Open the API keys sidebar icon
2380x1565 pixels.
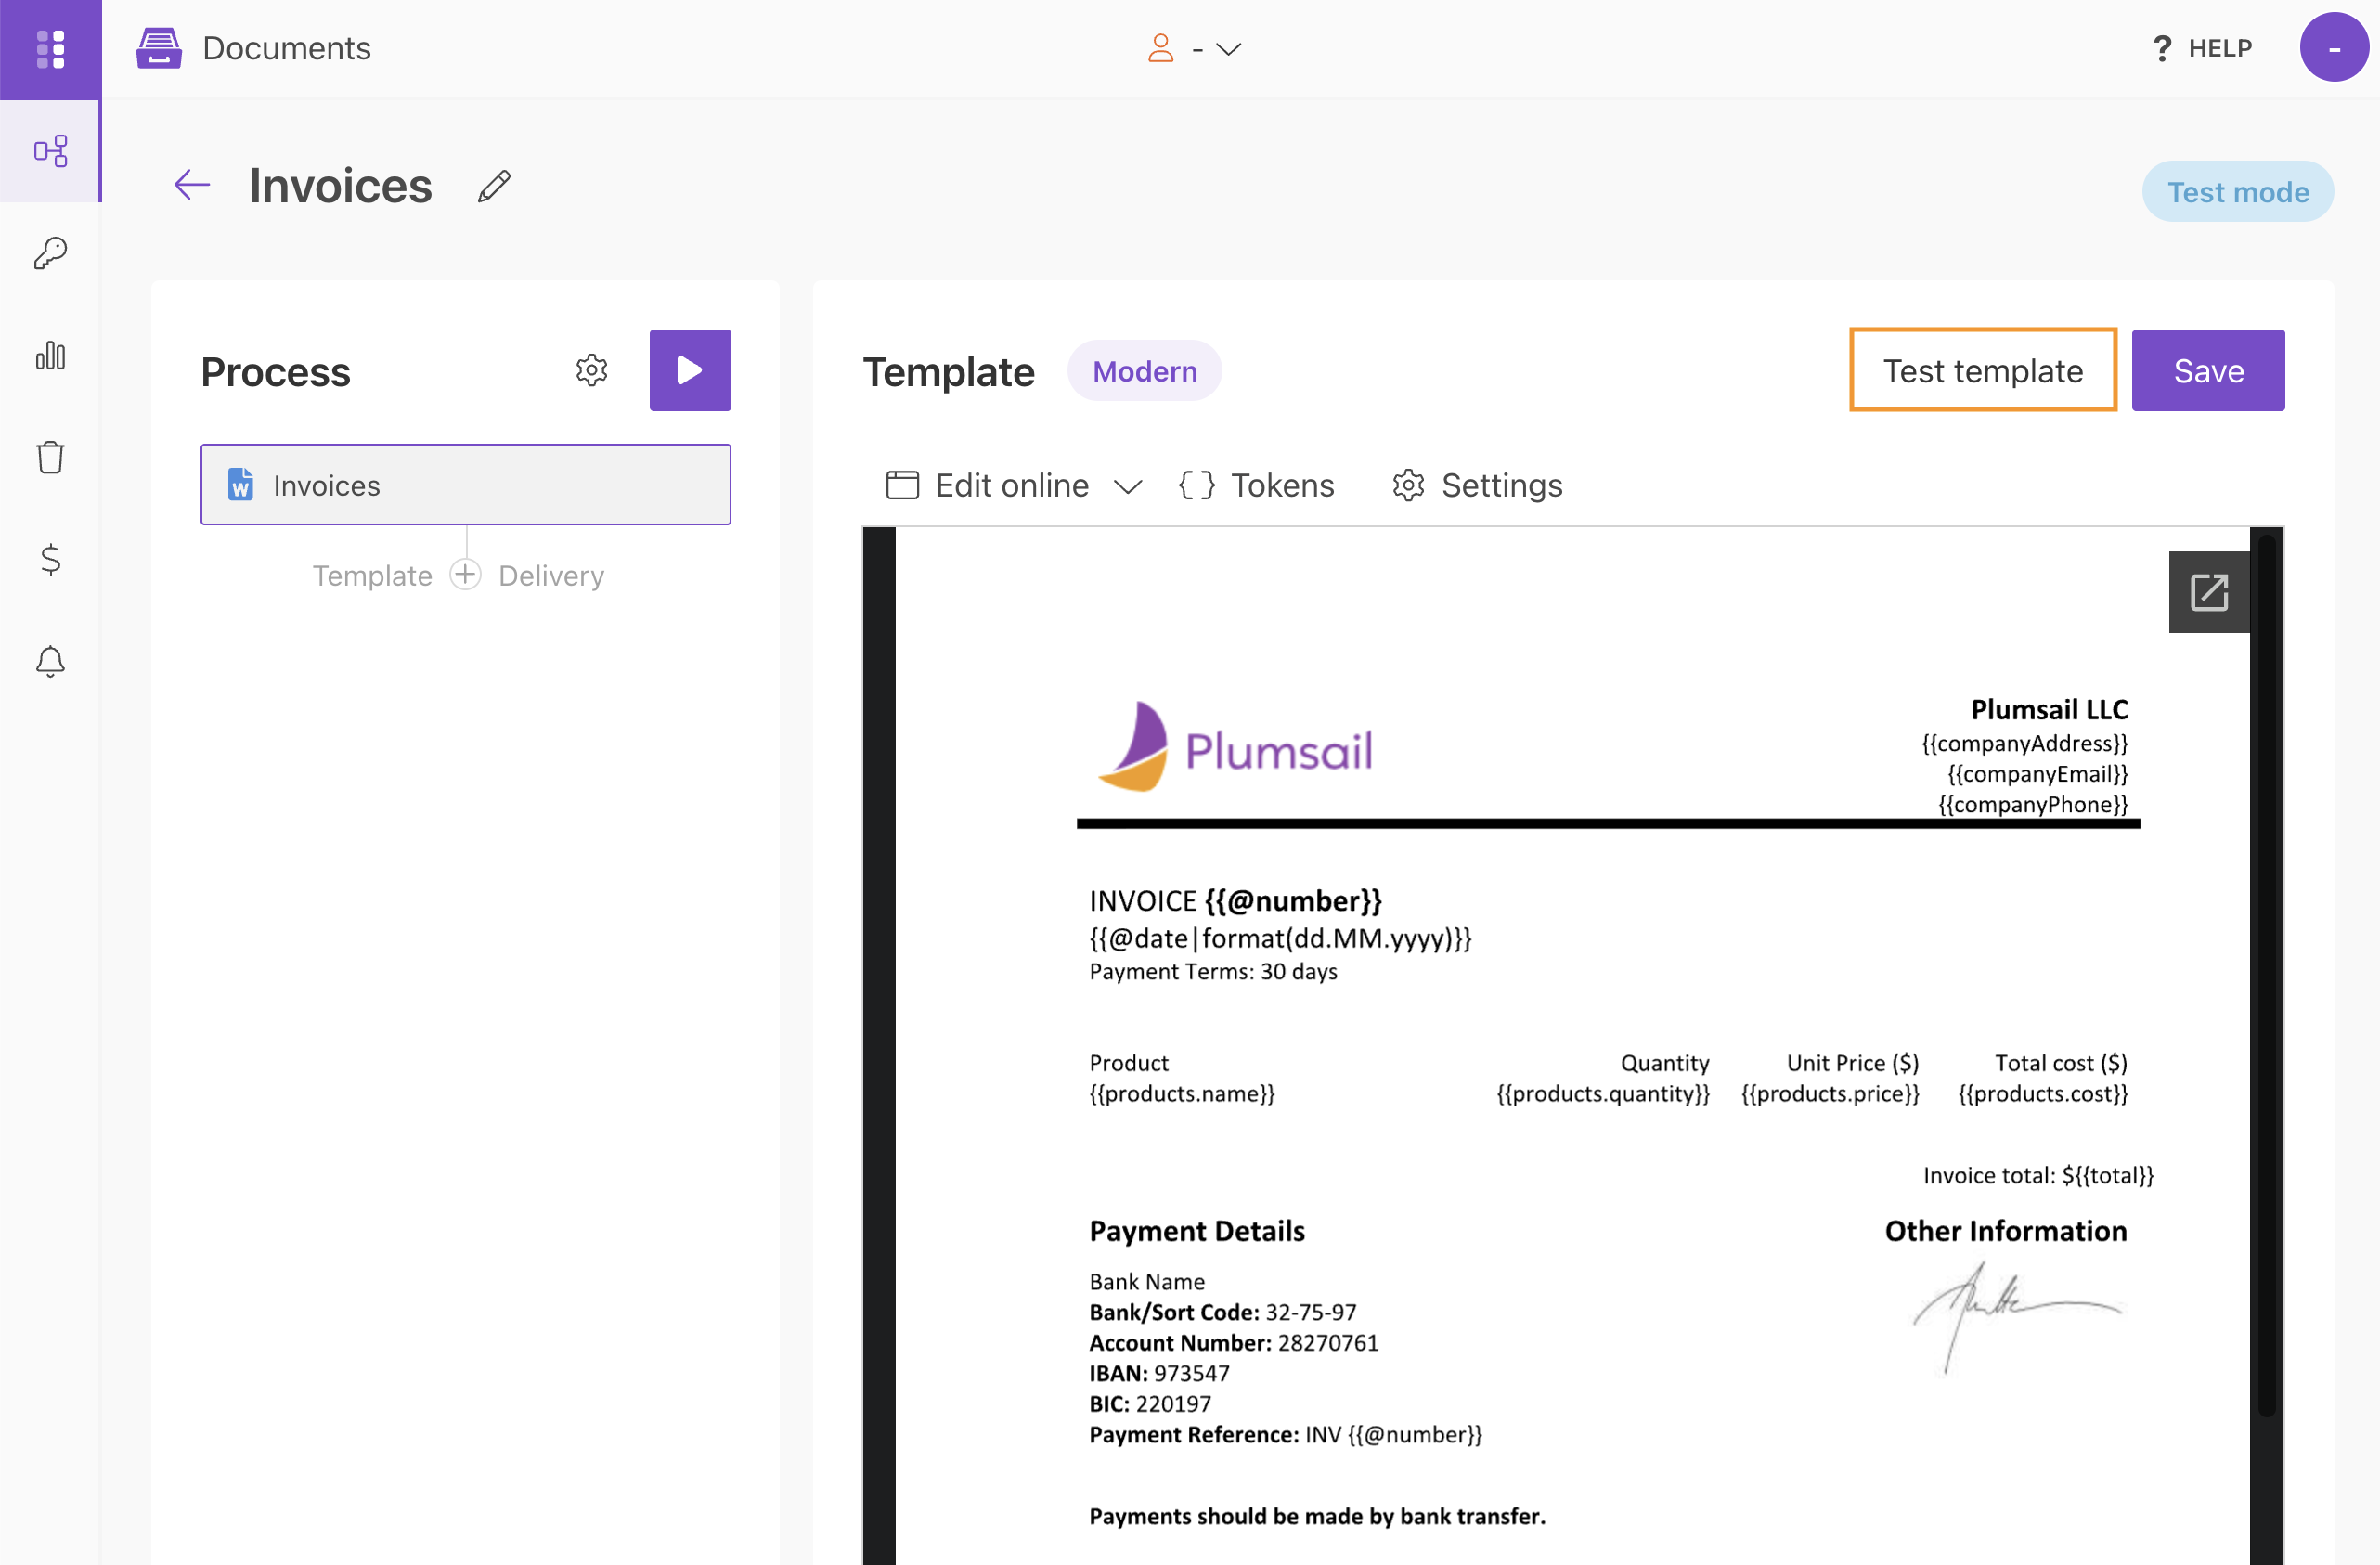[50, 253]
